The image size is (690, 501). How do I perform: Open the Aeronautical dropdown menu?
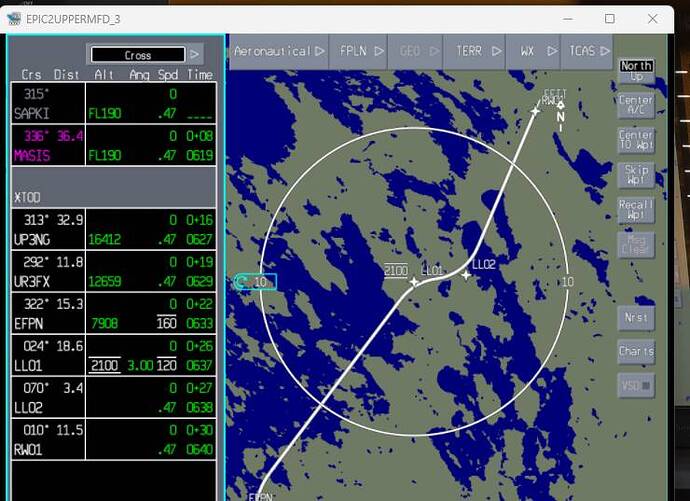click(x=279, y=51)
